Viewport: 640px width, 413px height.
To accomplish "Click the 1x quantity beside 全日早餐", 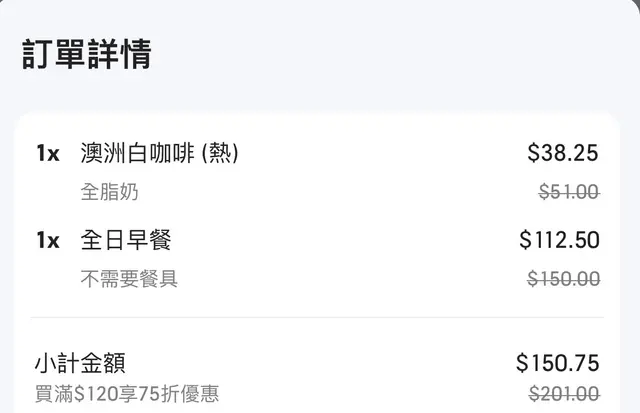I will [48, 240].
